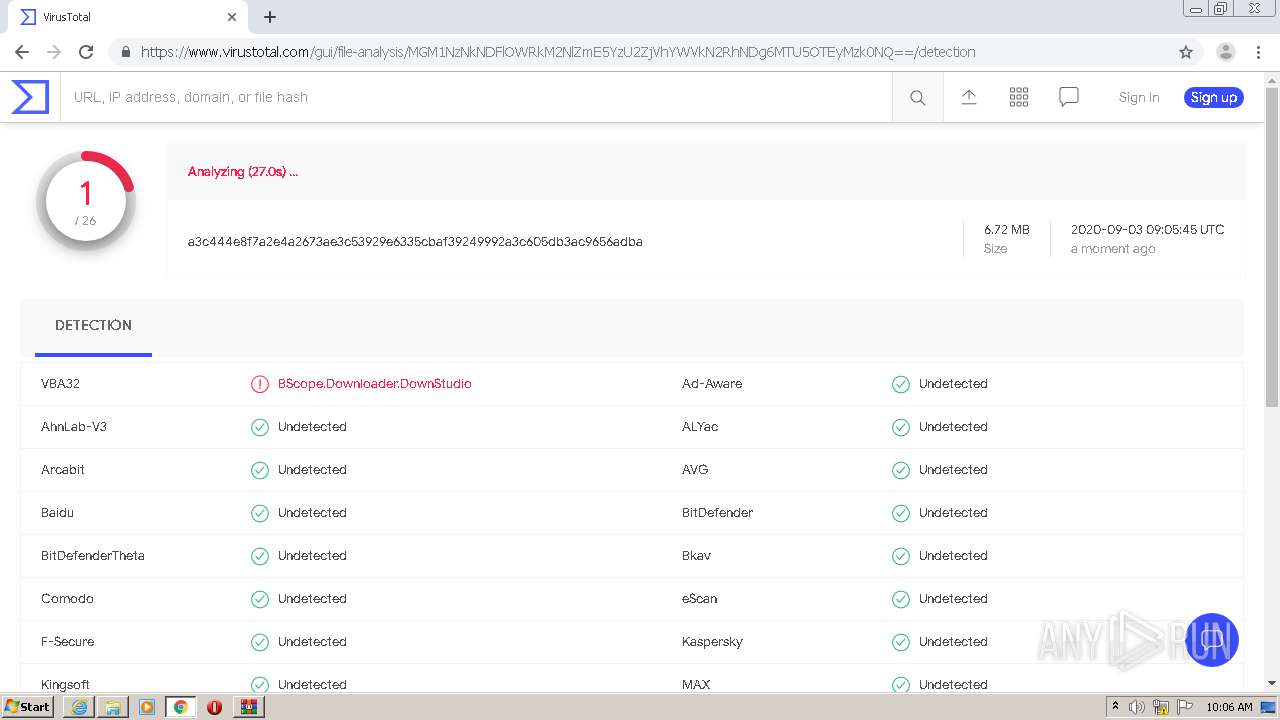Click the Sign in link
Image resolution: width=1280 pixels, height=720 pixels.
pos(1139,97)
